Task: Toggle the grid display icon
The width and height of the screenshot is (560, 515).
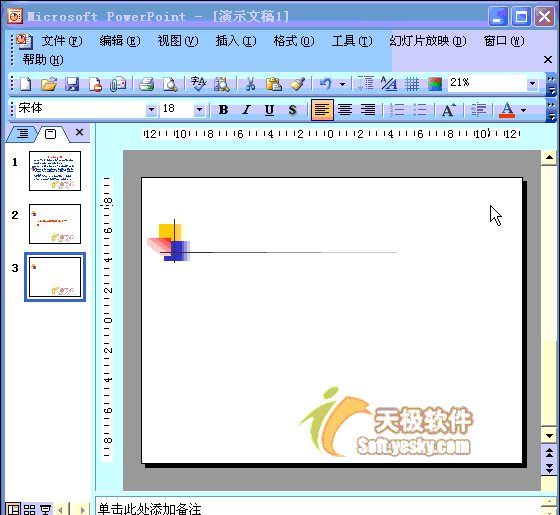Action: click(412, 84)
